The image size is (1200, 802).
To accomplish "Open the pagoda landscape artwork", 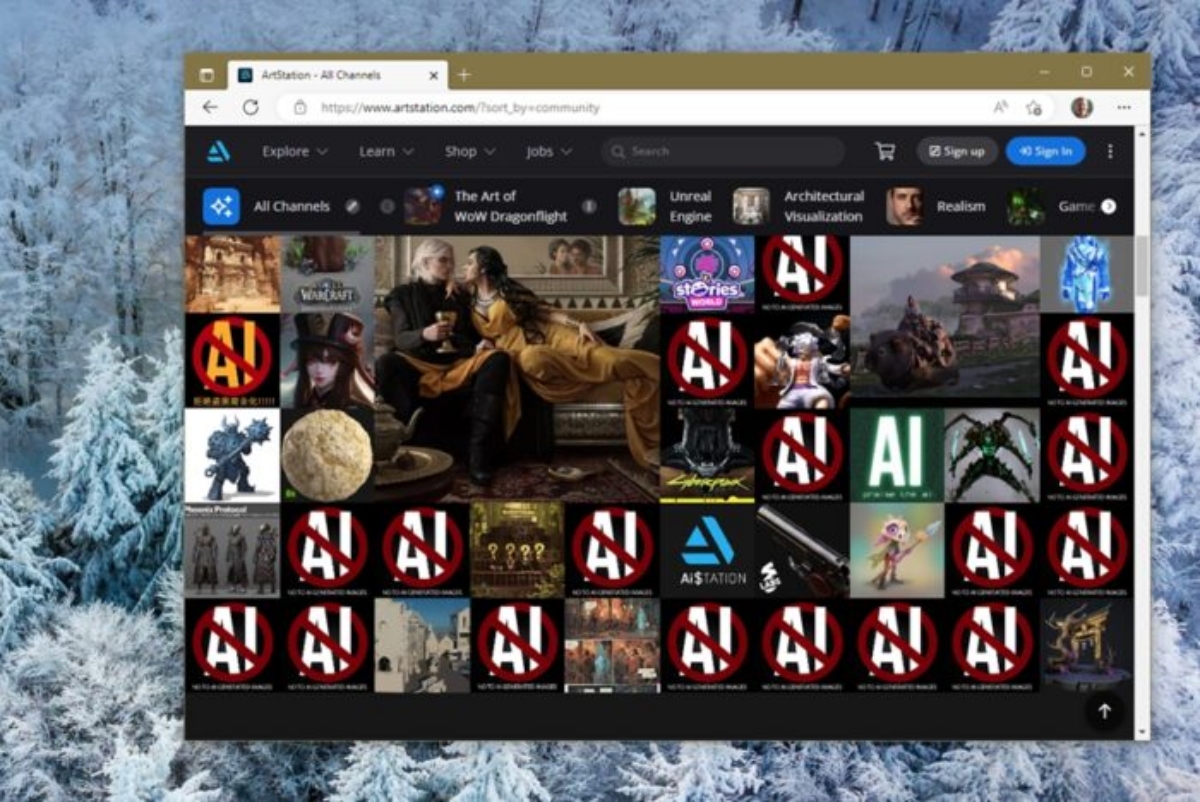I will [x=945, y=316].
